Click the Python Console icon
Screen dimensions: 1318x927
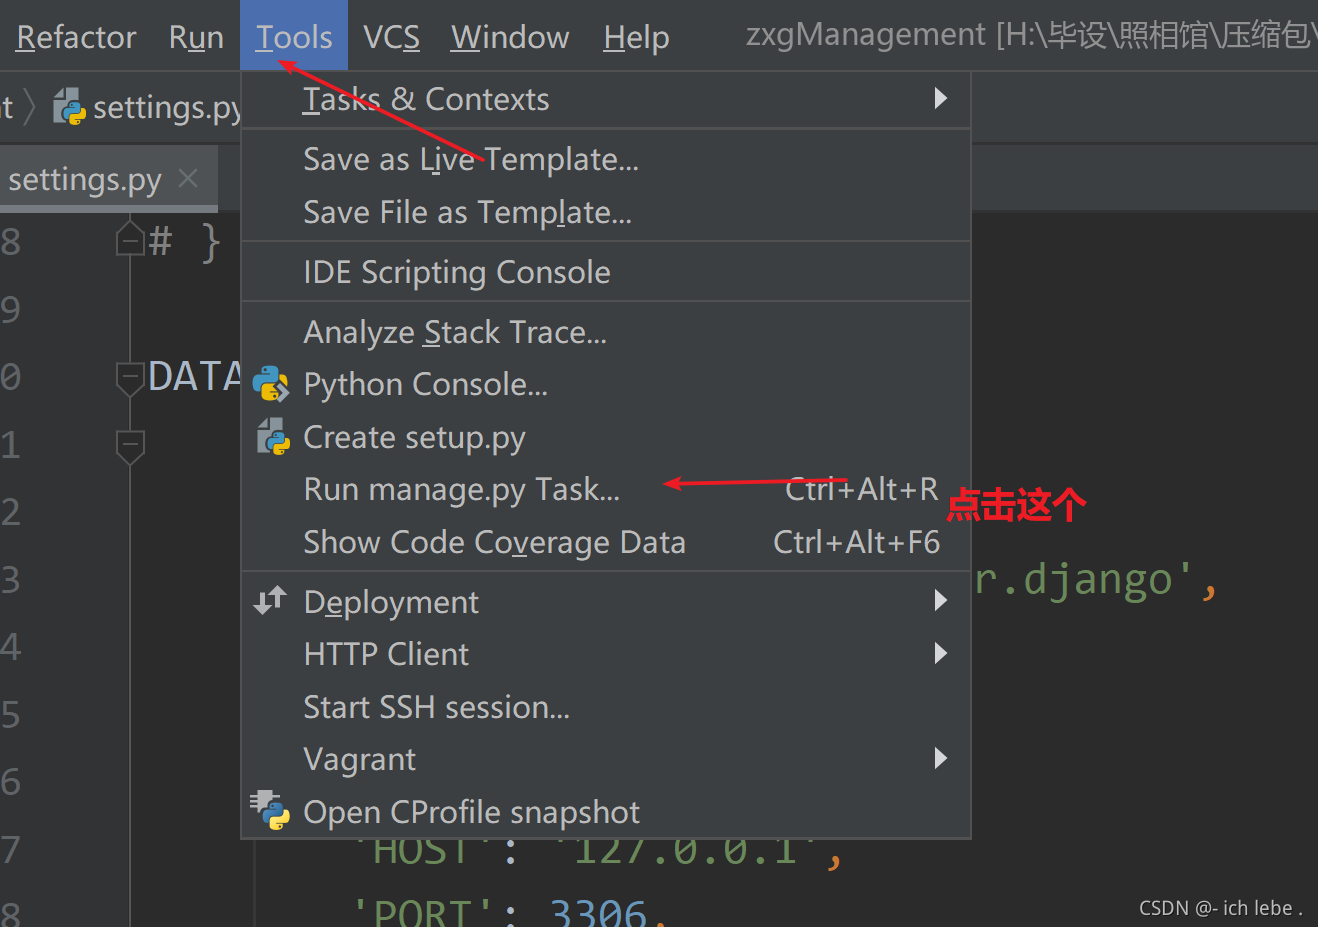270,384
